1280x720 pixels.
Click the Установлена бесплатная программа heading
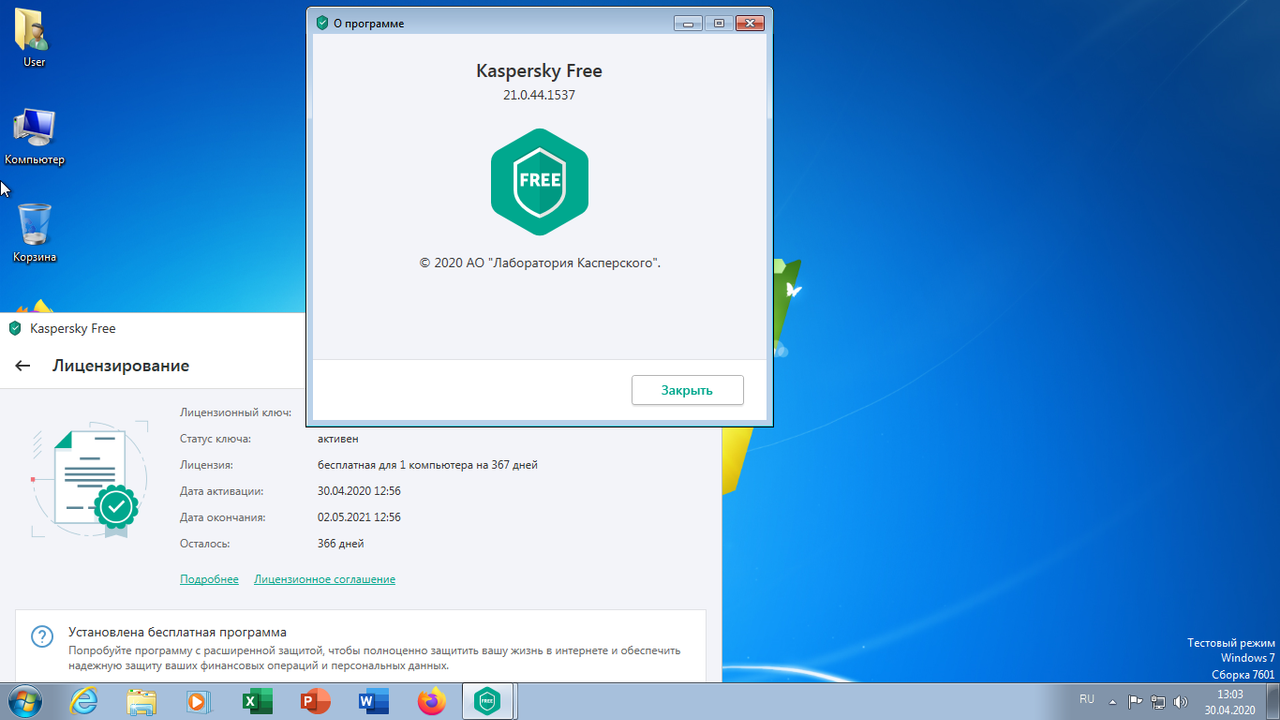tap(177, 632)
